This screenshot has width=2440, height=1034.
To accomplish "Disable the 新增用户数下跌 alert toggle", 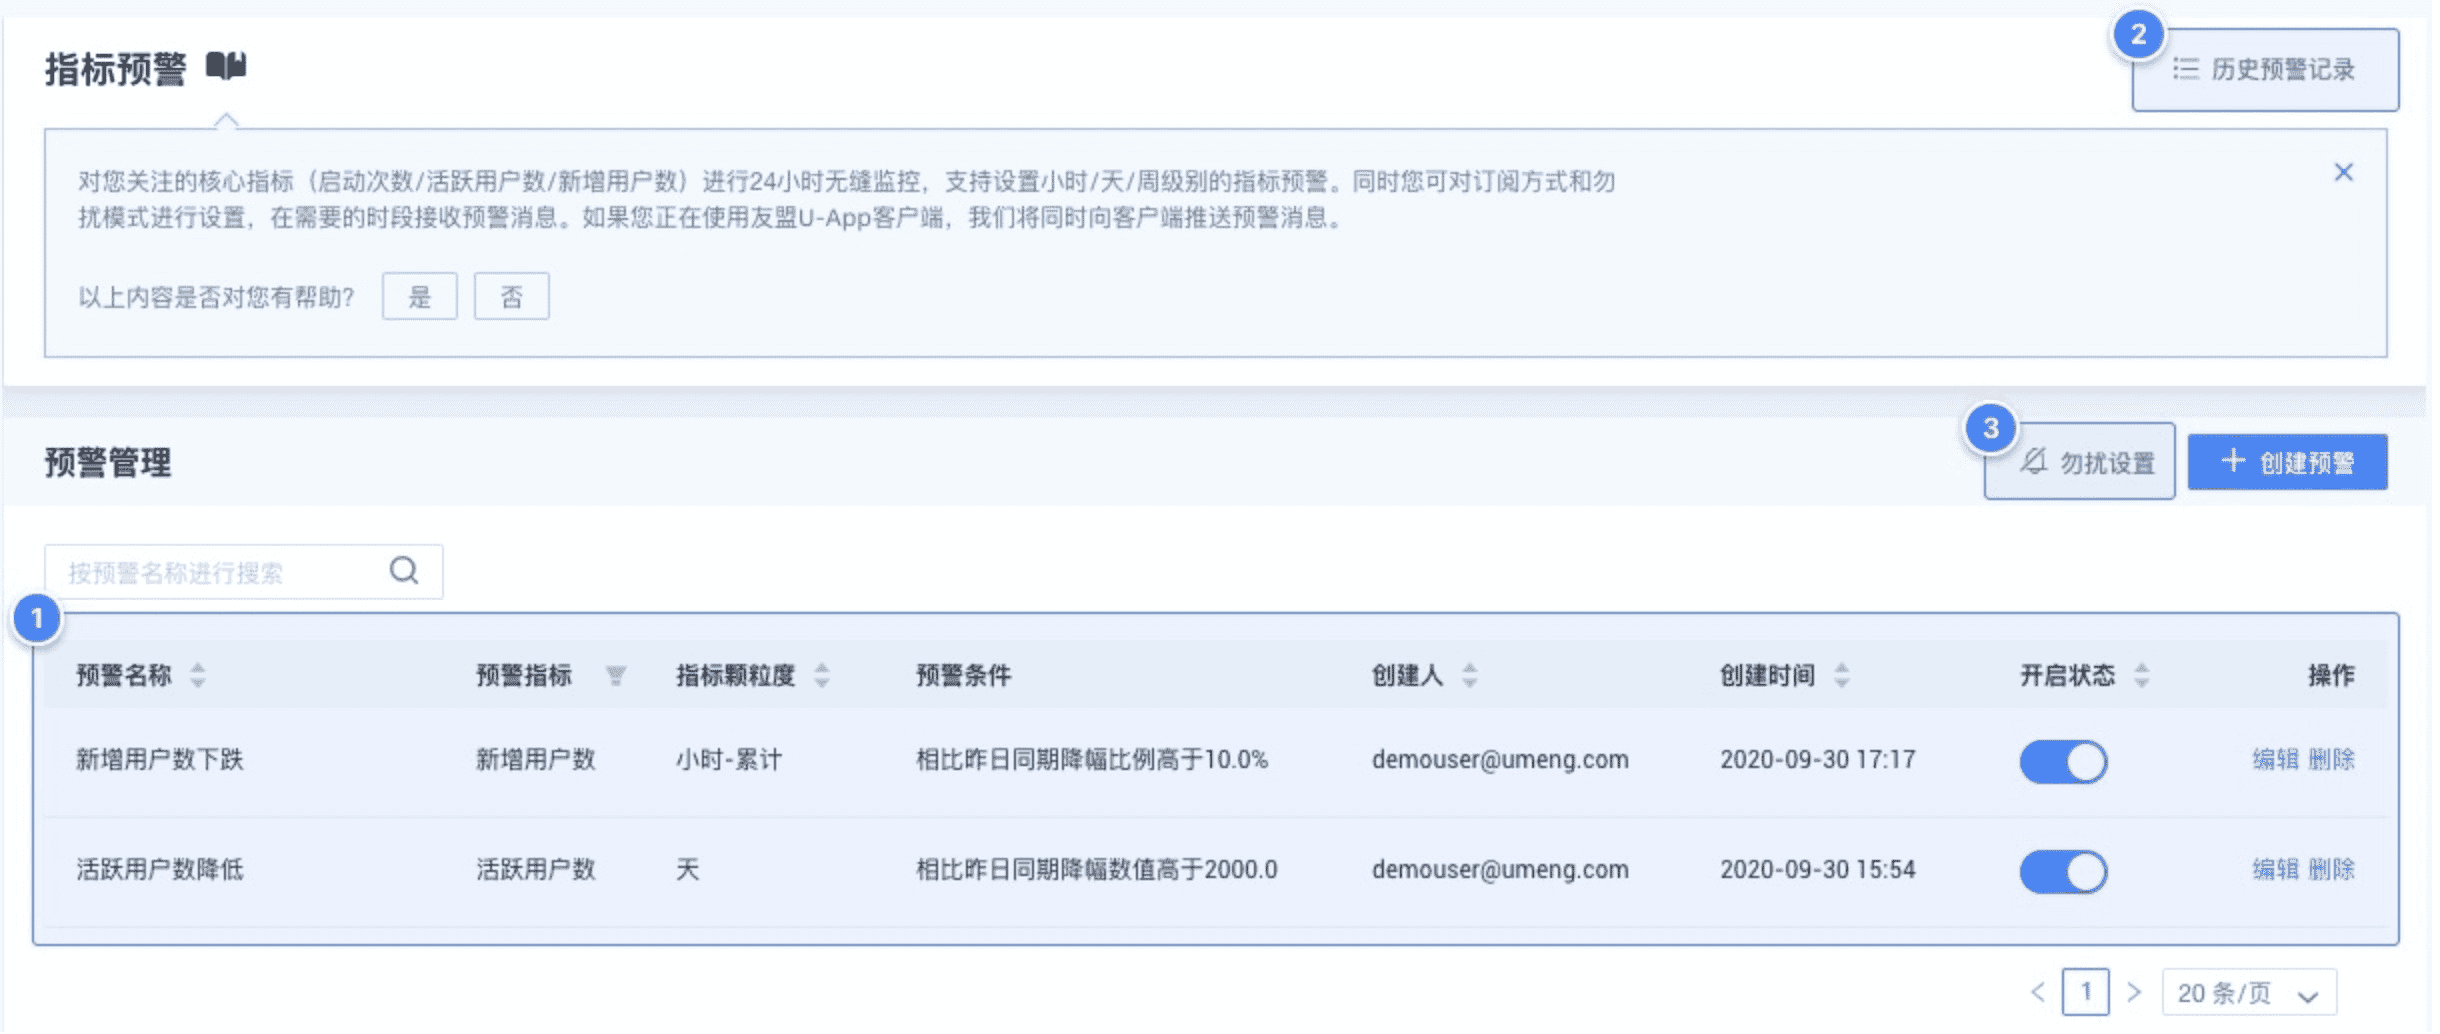I will tap(2063, 761).
